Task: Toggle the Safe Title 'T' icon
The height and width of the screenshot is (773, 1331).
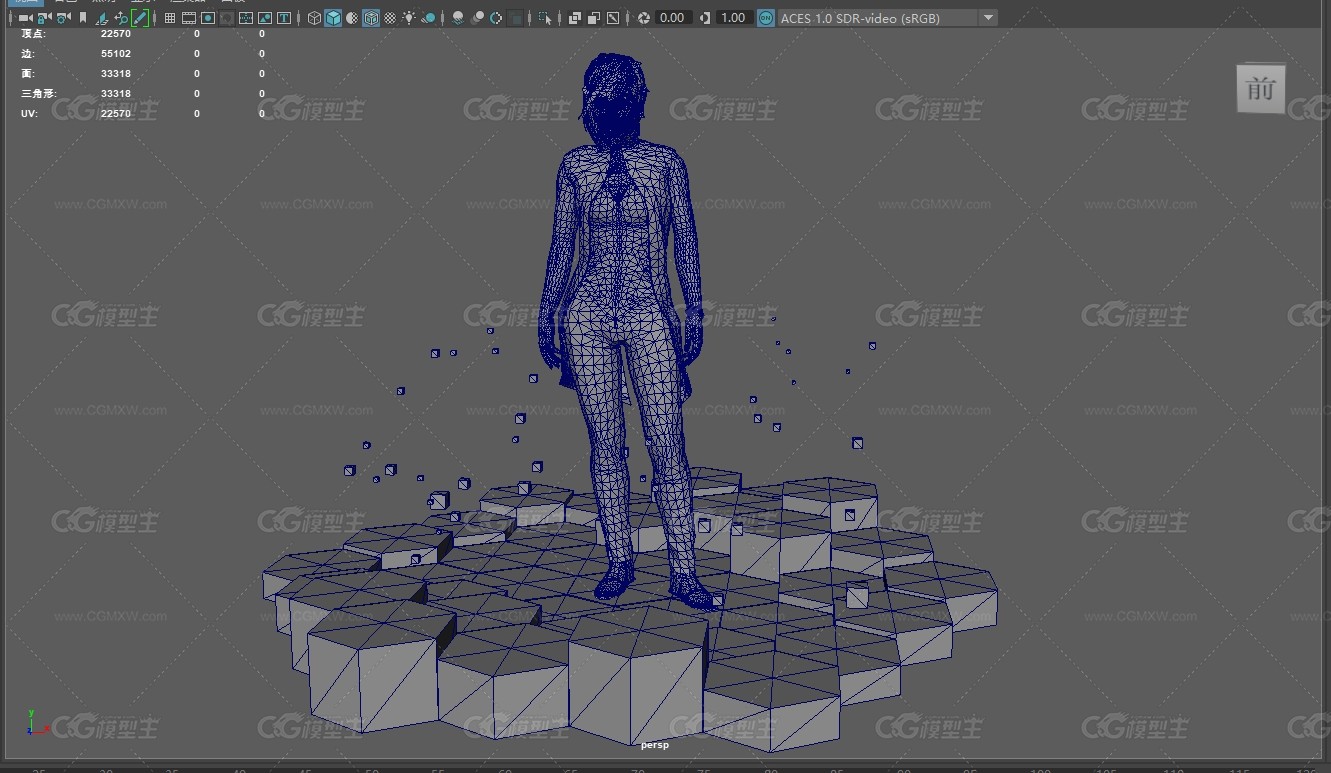Action: tap(284, 18)
